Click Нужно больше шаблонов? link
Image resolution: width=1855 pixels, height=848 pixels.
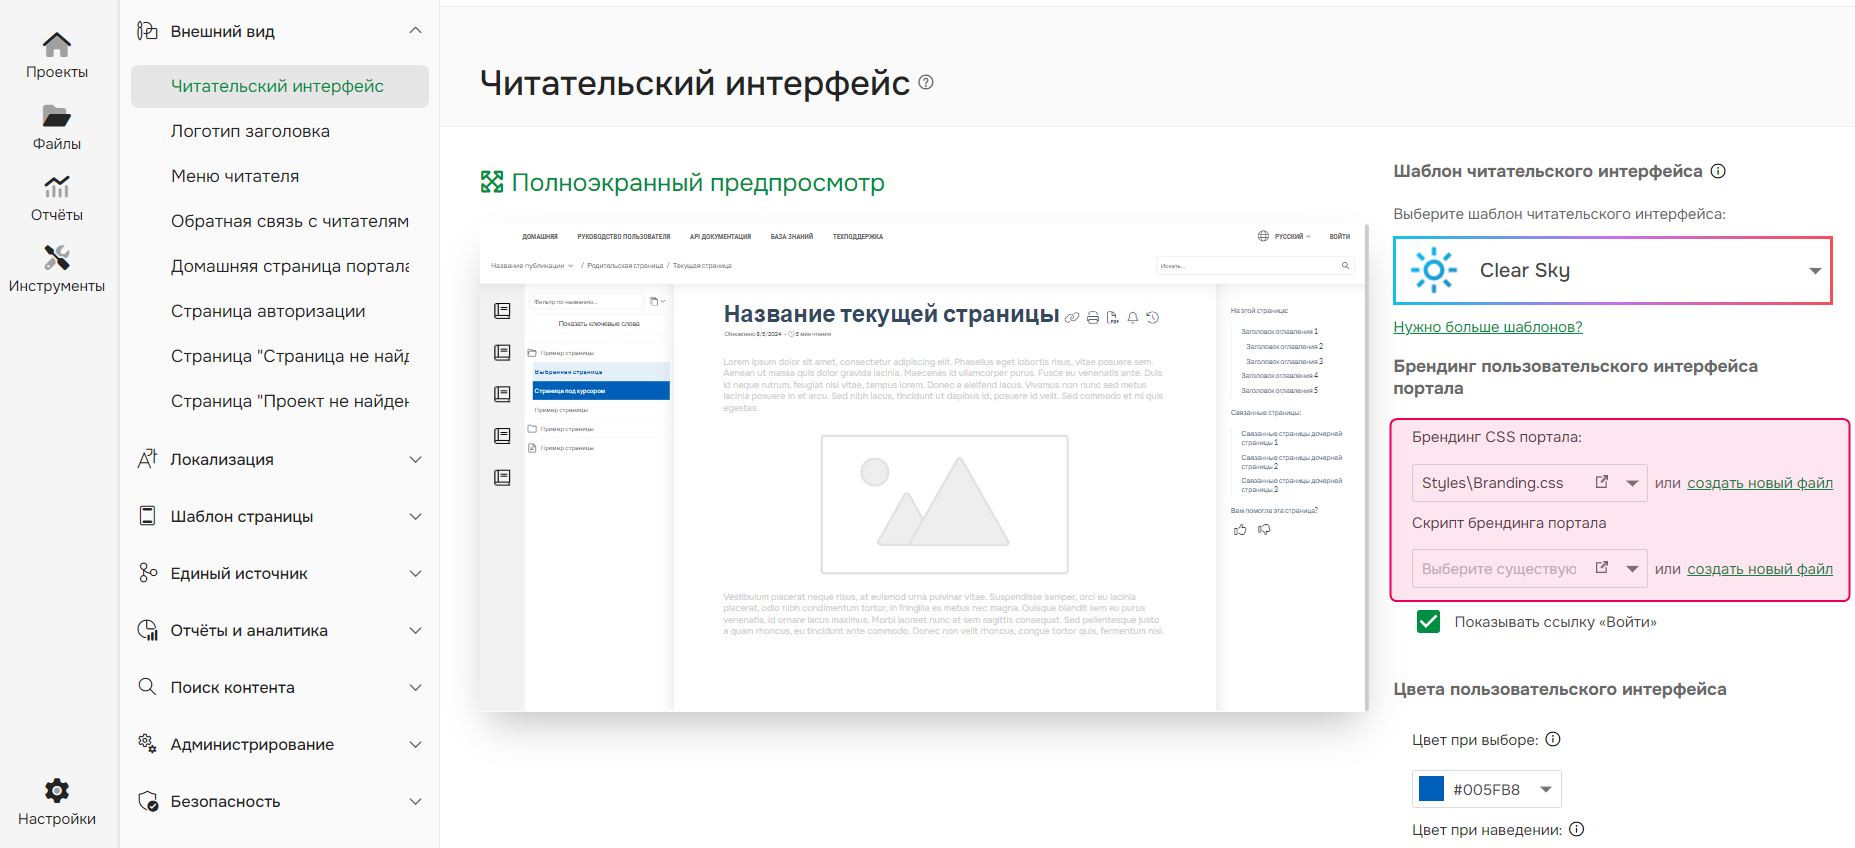tap(1488, 327)
